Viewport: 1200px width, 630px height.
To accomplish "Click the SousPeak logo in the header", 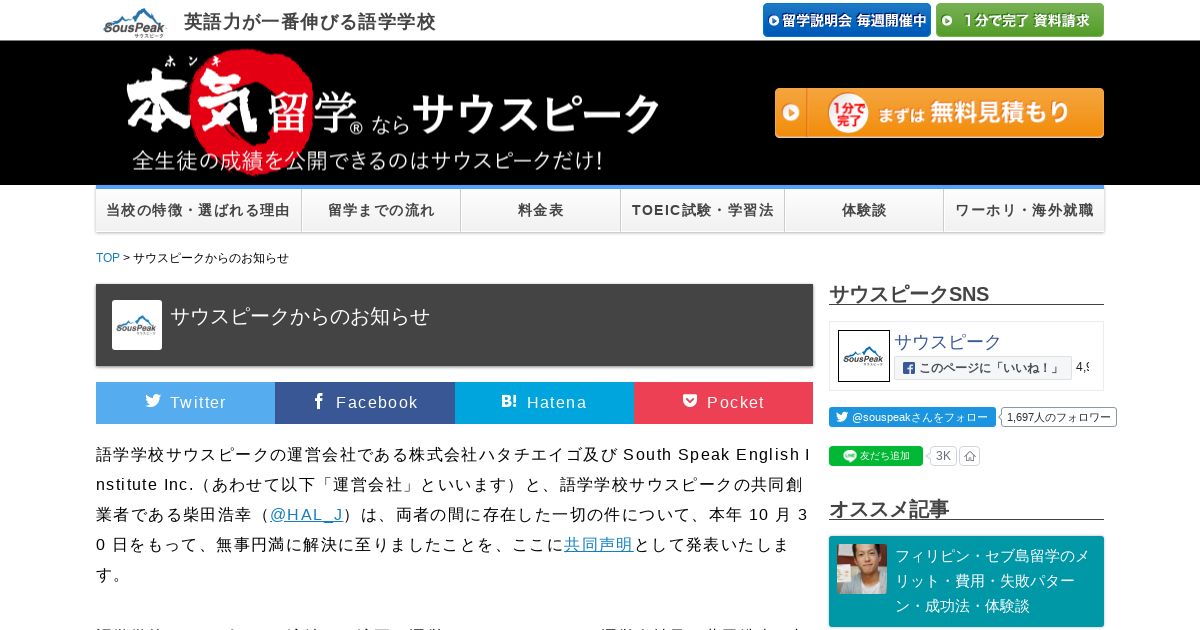I will click(134, 22).
